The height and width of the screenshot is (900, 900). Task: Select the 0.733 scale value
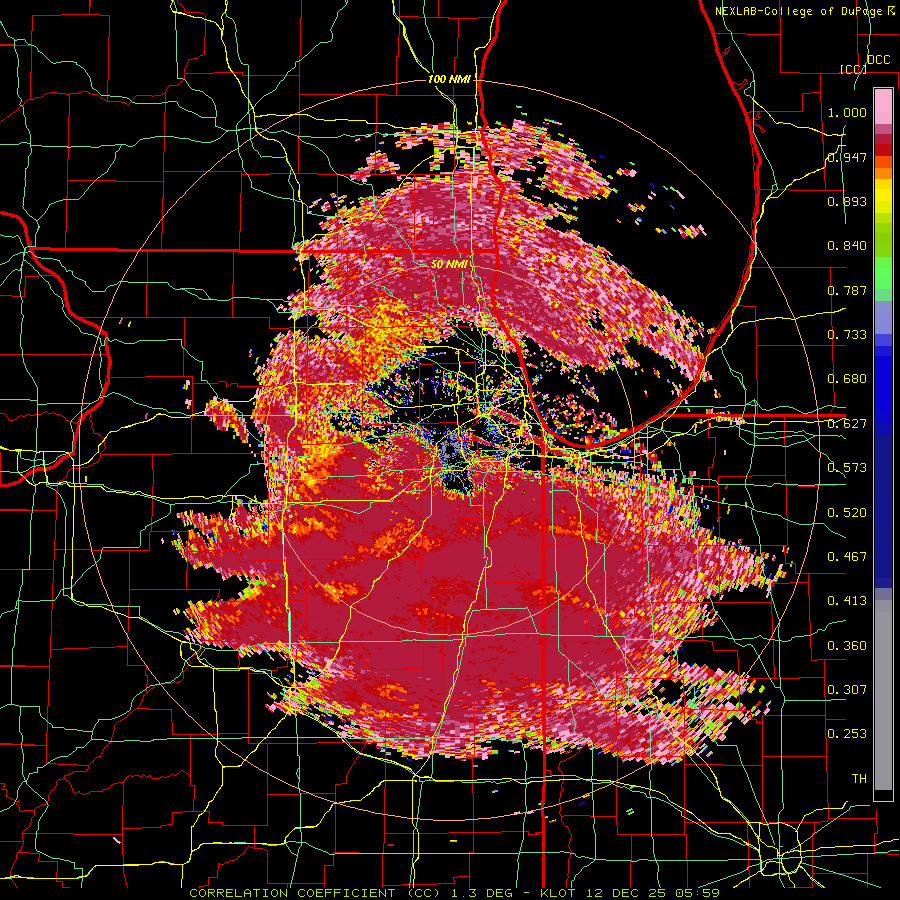(x=847, y=335)
